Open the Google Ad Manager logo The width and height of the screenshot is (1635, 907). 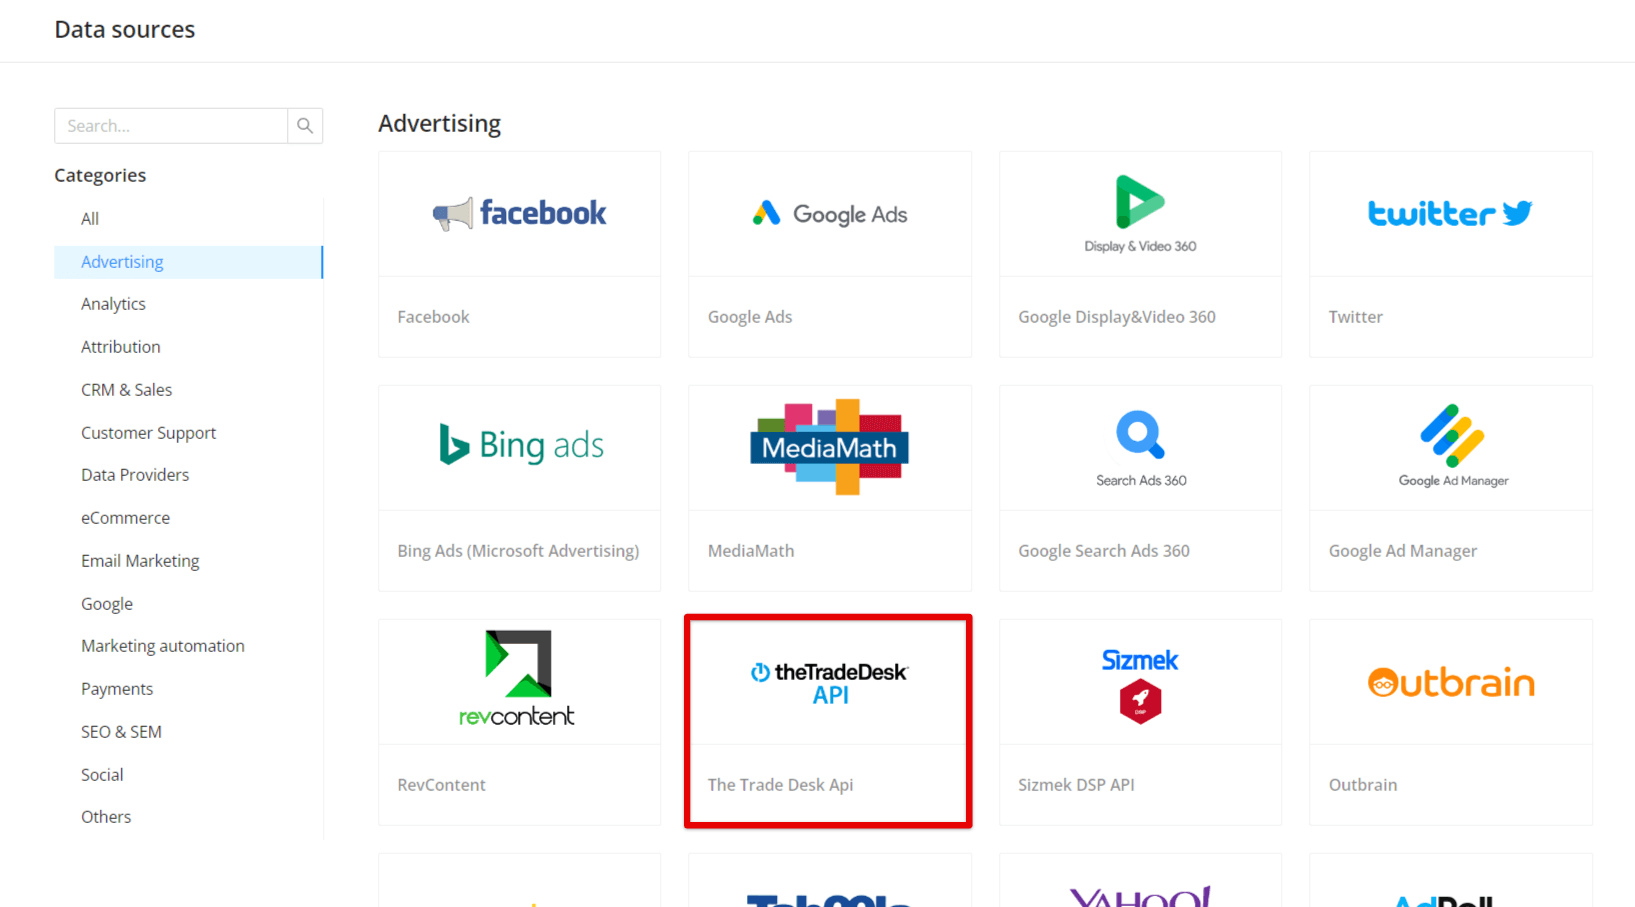point(1453,446)
